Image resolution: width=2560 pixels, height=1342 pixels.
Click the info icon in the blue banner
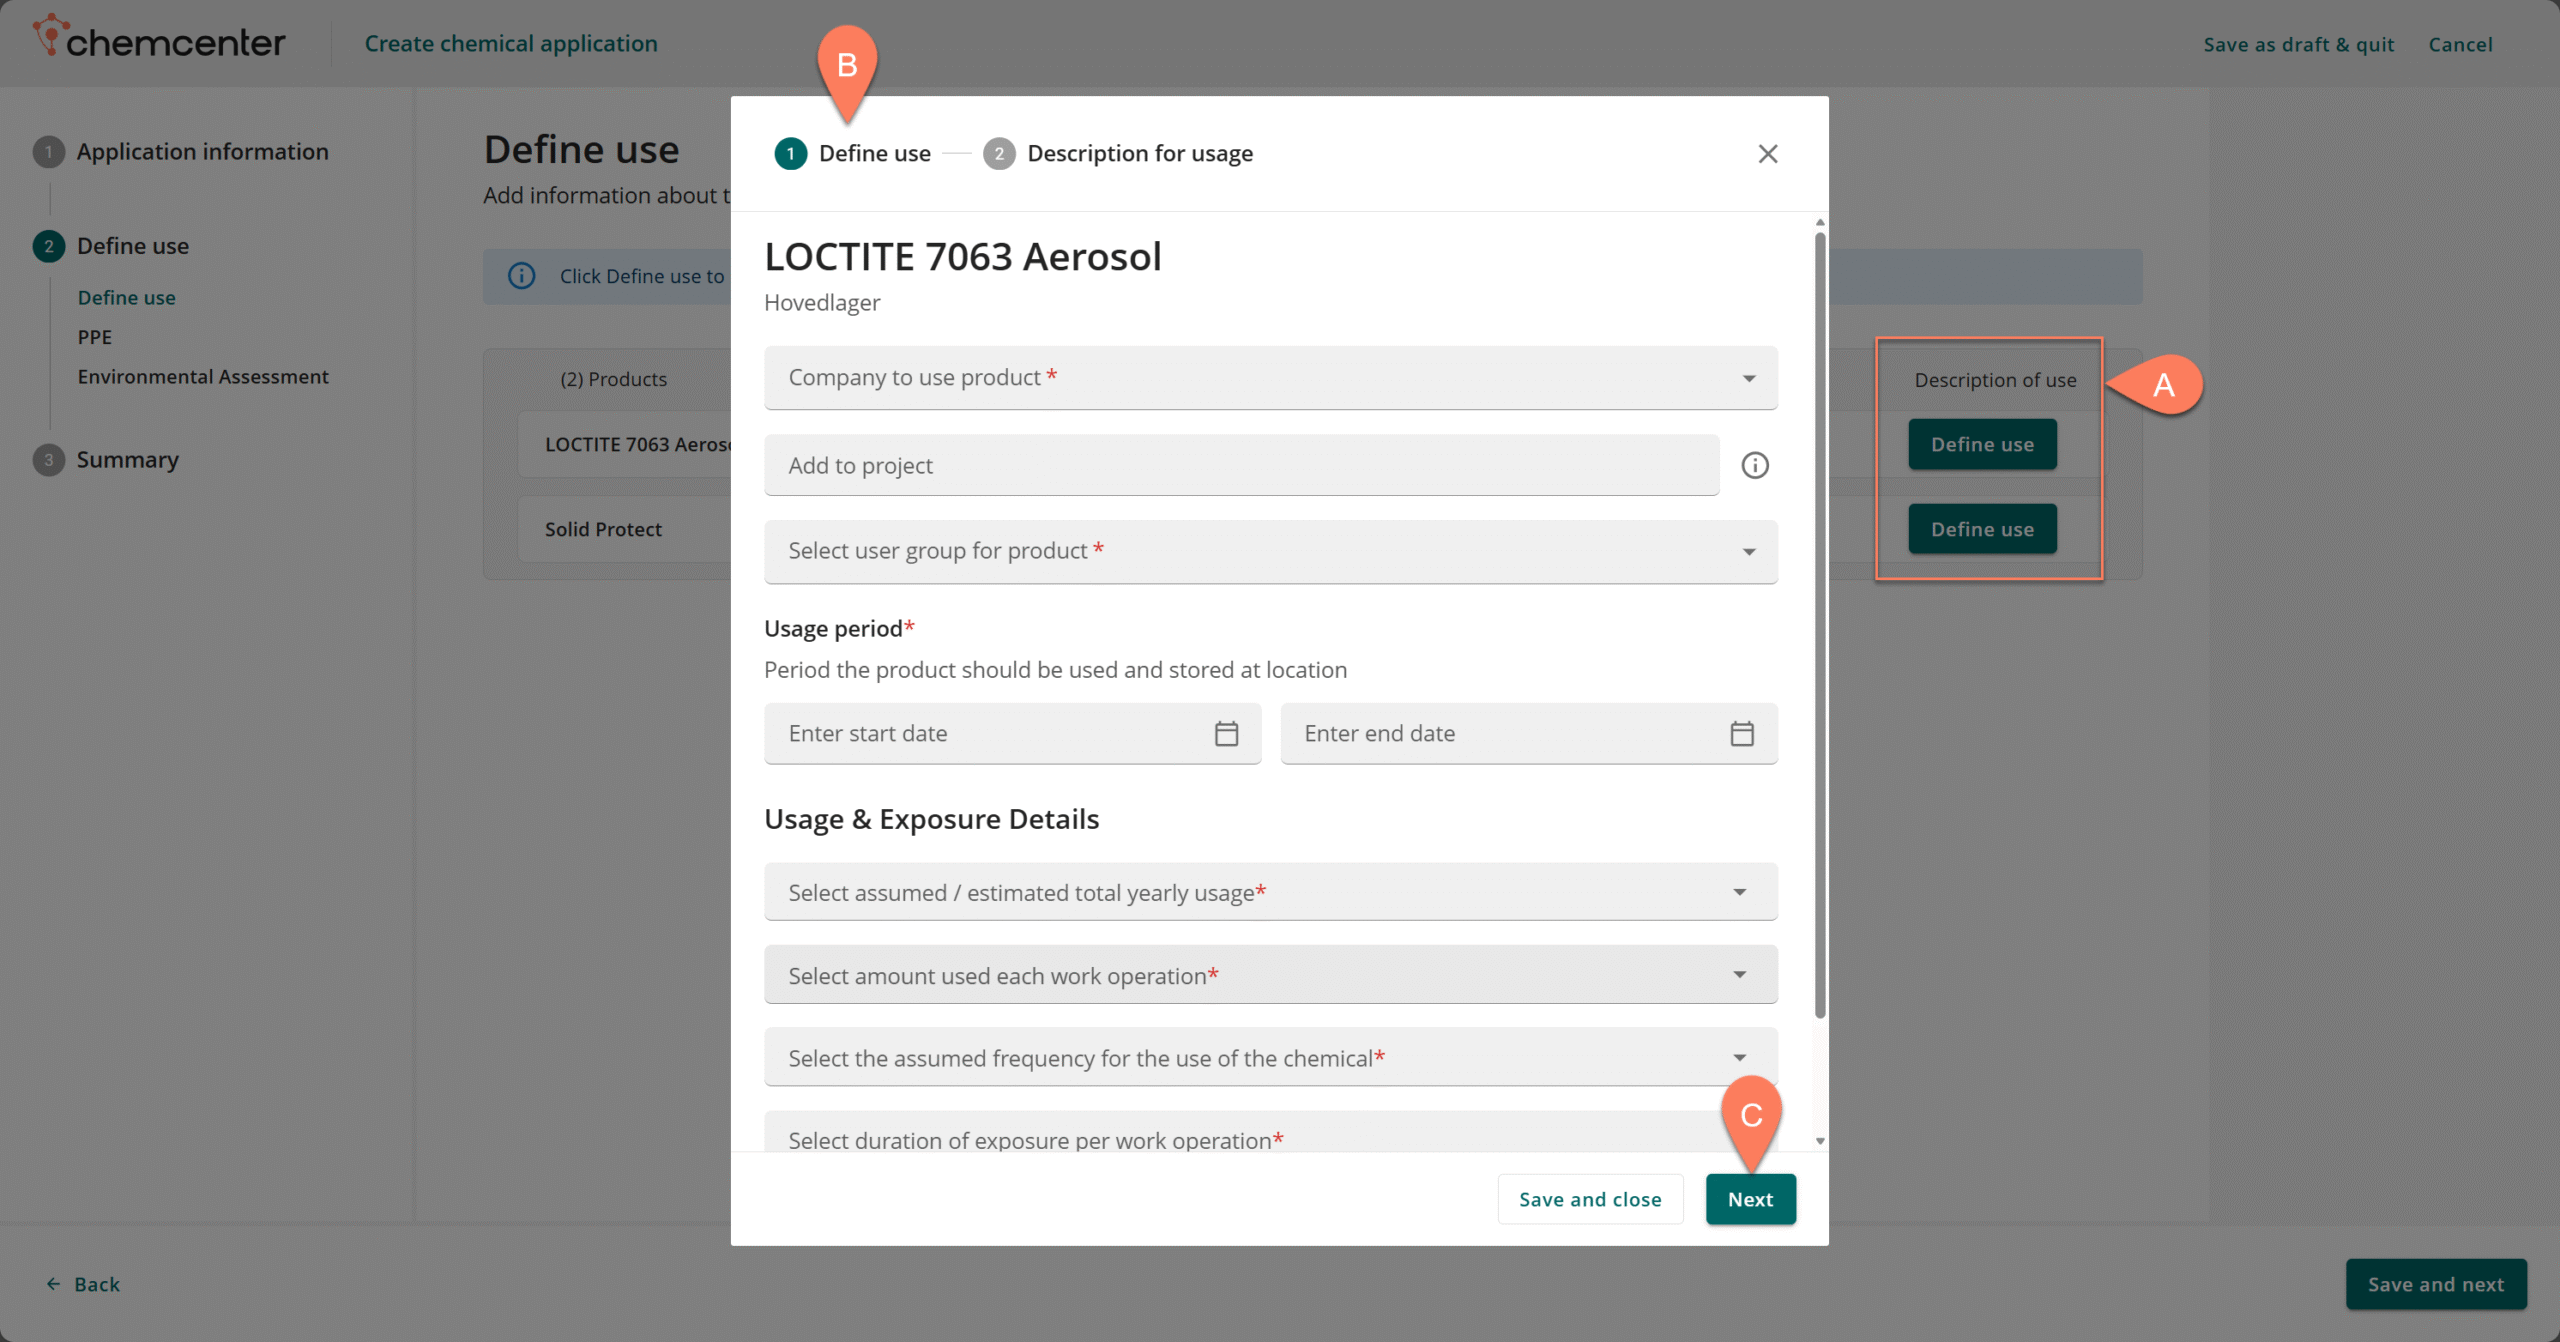pos(522,276)
